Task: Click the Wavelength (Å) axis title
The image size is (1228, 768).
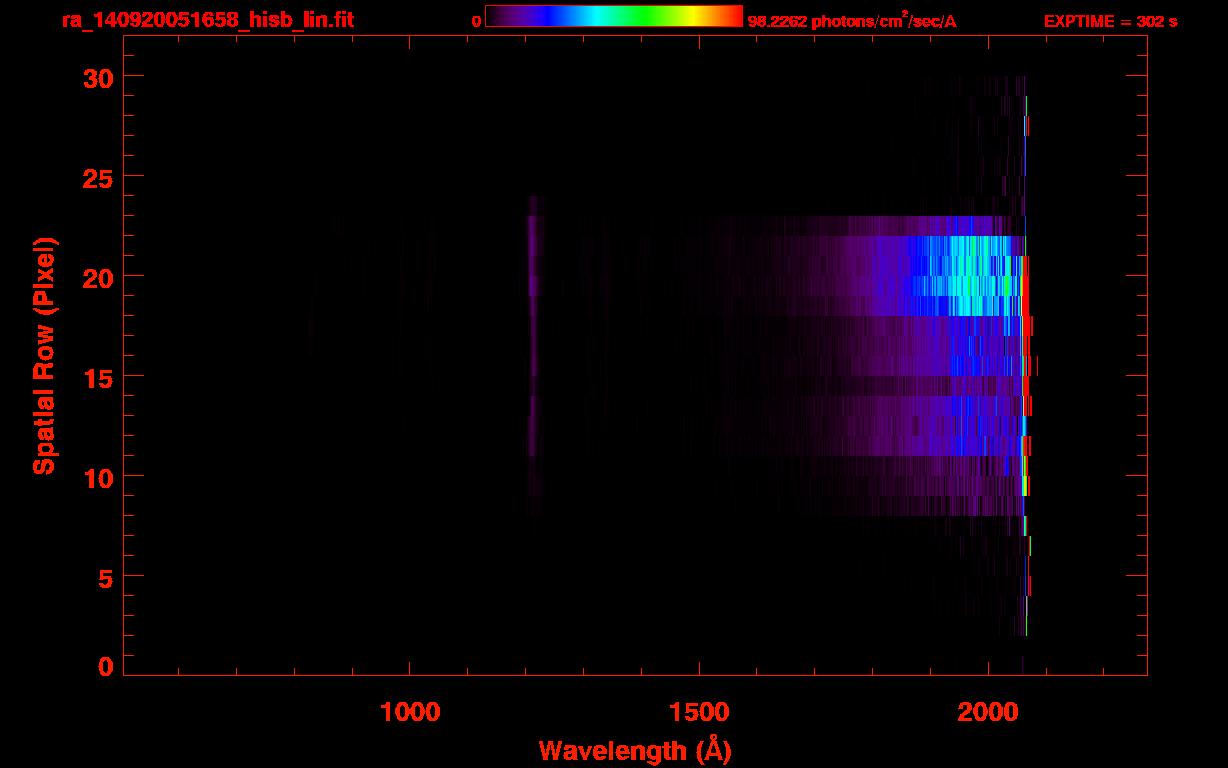Action: [635, 750]
